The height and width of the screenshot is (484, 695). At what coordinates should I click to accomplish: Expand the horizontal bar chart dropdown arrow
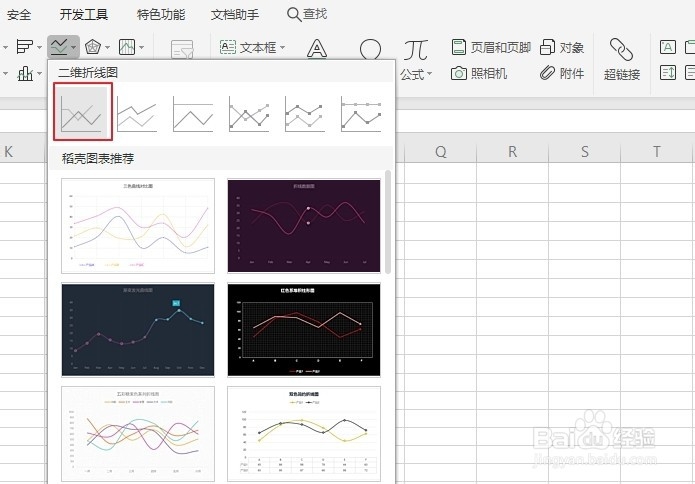39,47
